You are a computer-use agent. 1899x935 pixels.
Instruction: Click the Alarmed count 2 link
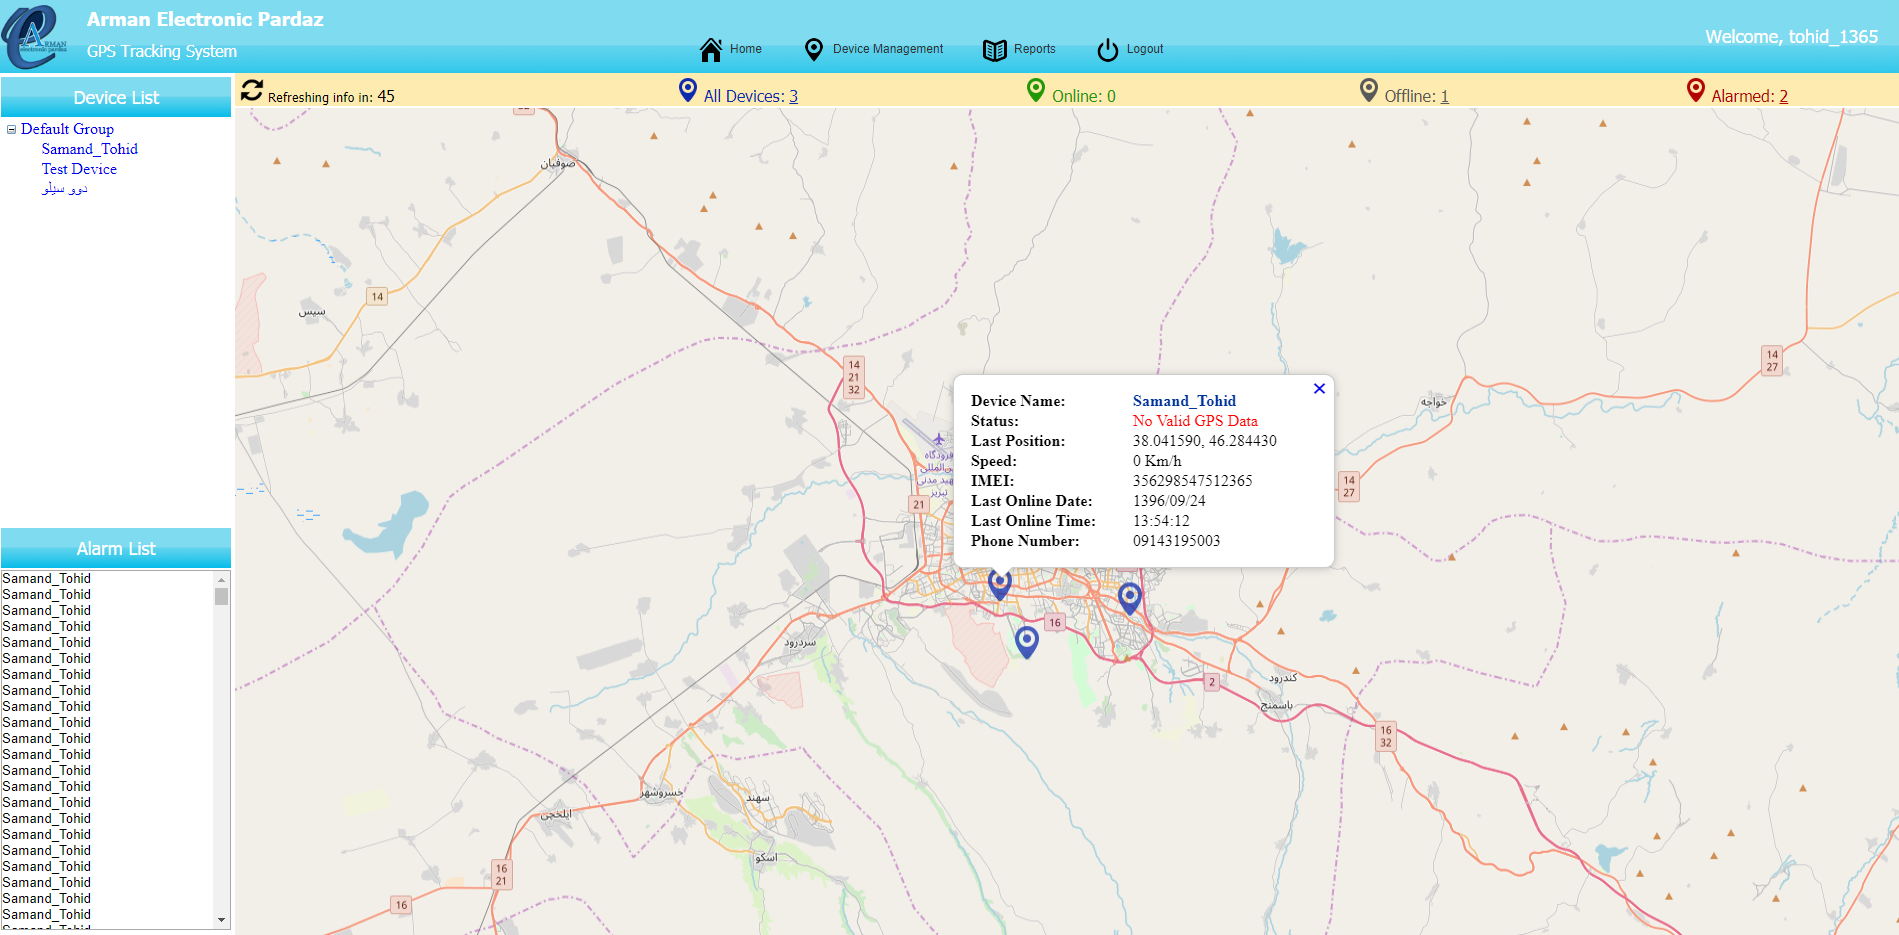tap(1783, 96)
